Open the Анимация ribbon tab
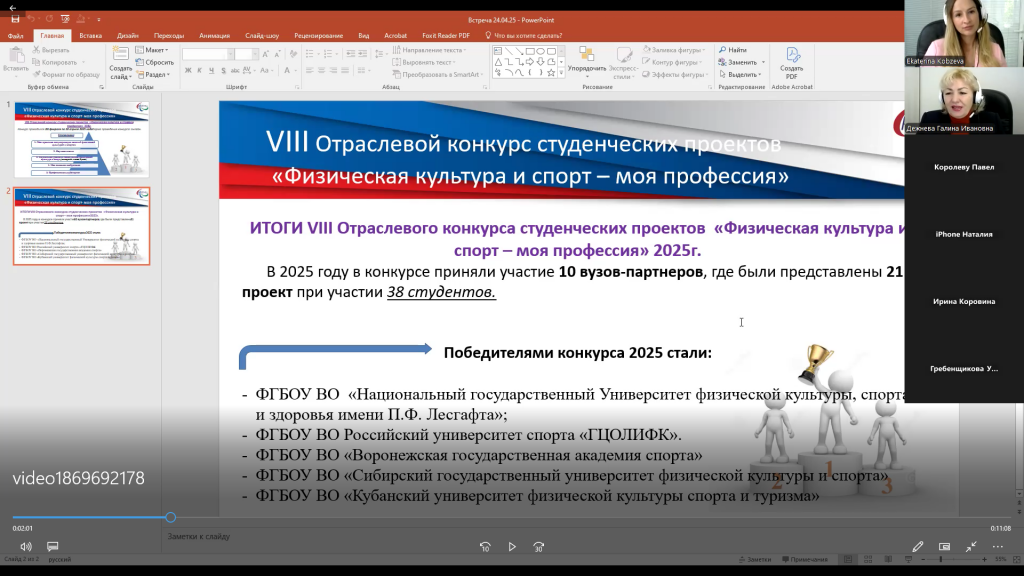Screen dimensions: 1024x576 click(214, 35)
